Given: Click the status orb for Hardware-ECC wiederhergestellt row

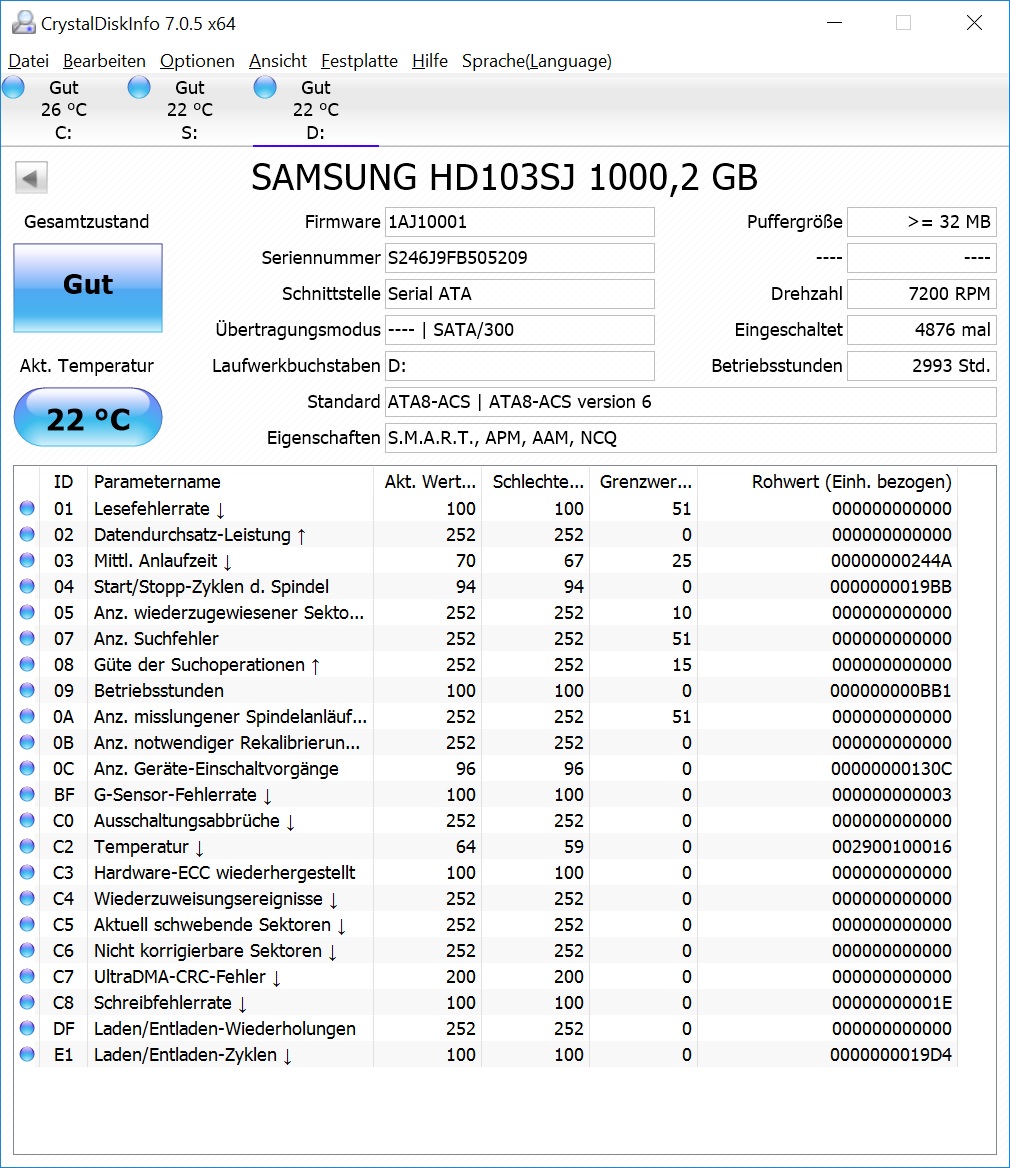Looking at the screenshot, I should 28,872.
